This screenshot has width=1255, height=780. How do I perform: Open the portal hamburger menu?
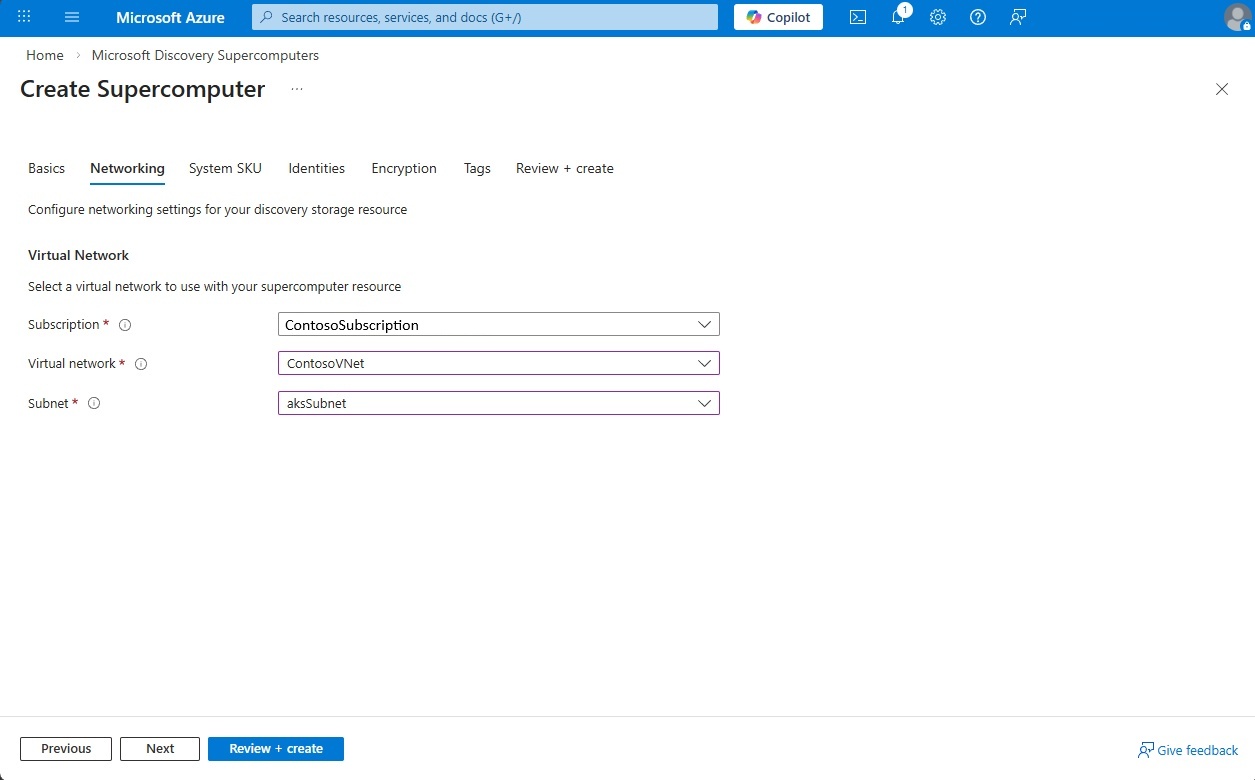coord(72,17)
